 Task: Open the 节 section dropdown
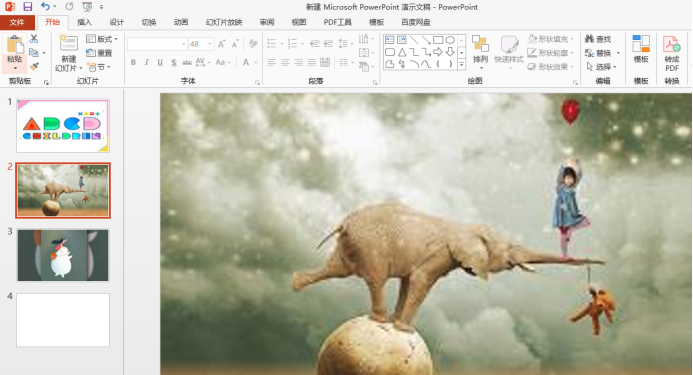(98, 67)
